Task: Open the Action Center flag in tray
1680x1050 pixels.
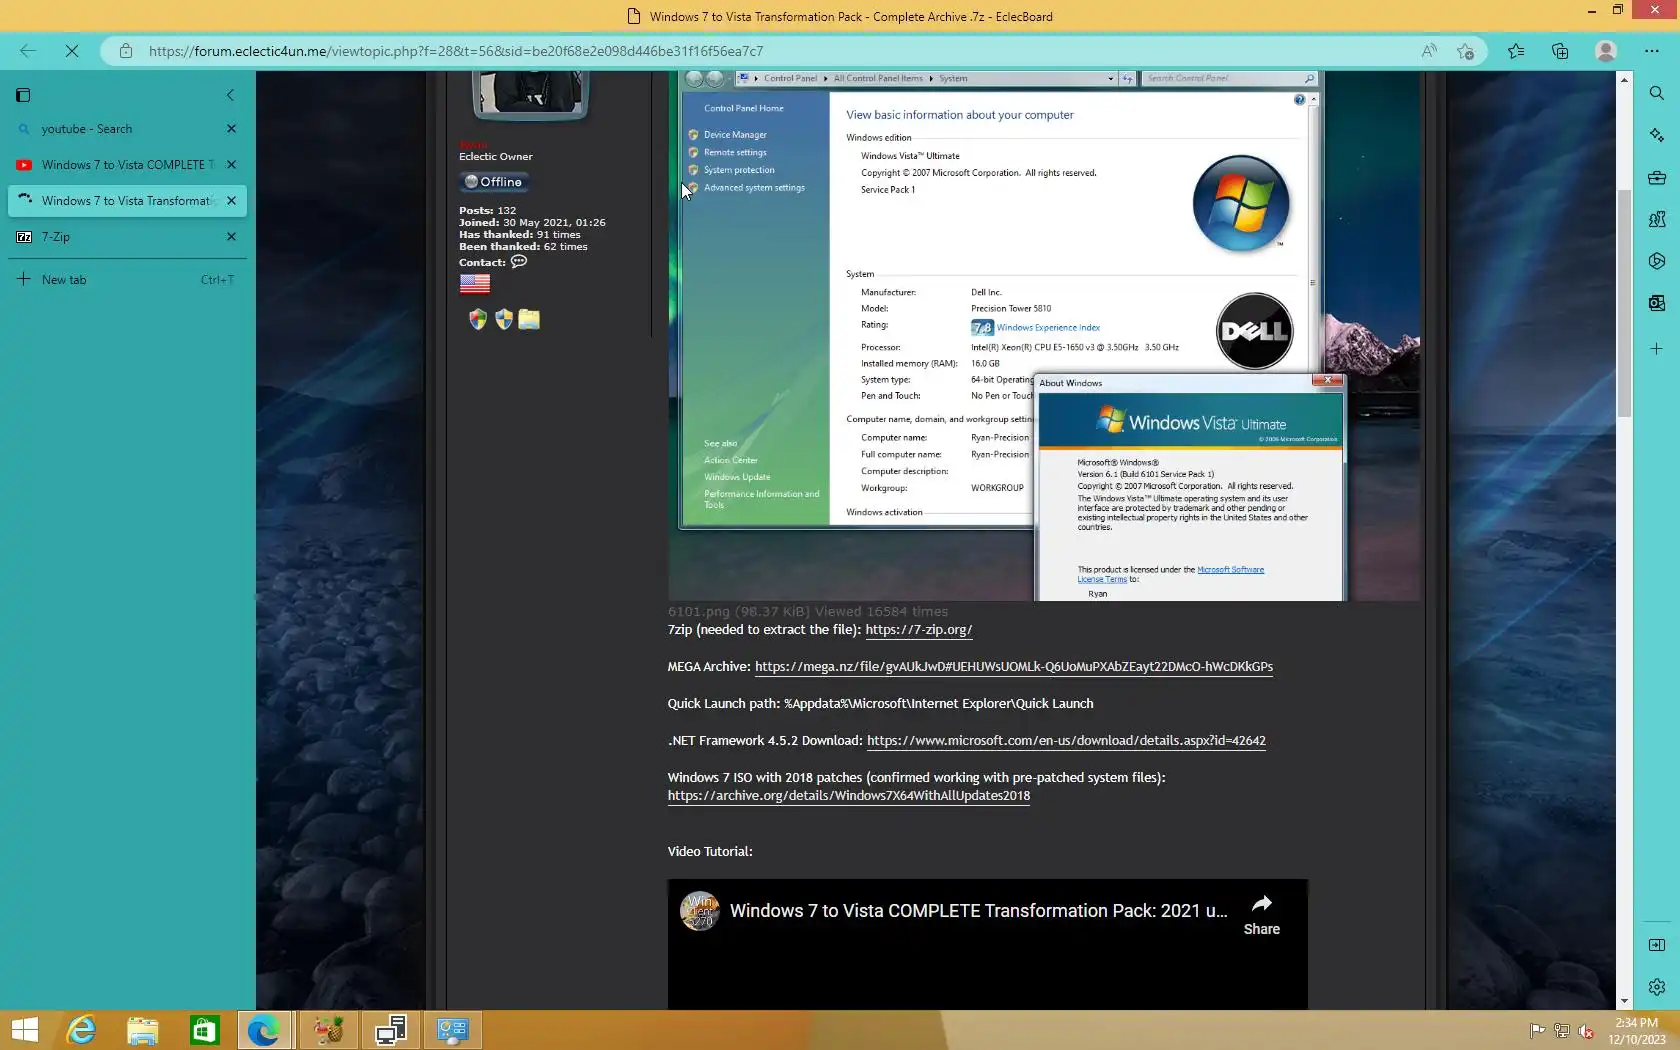Action: pos(1537,1031)
